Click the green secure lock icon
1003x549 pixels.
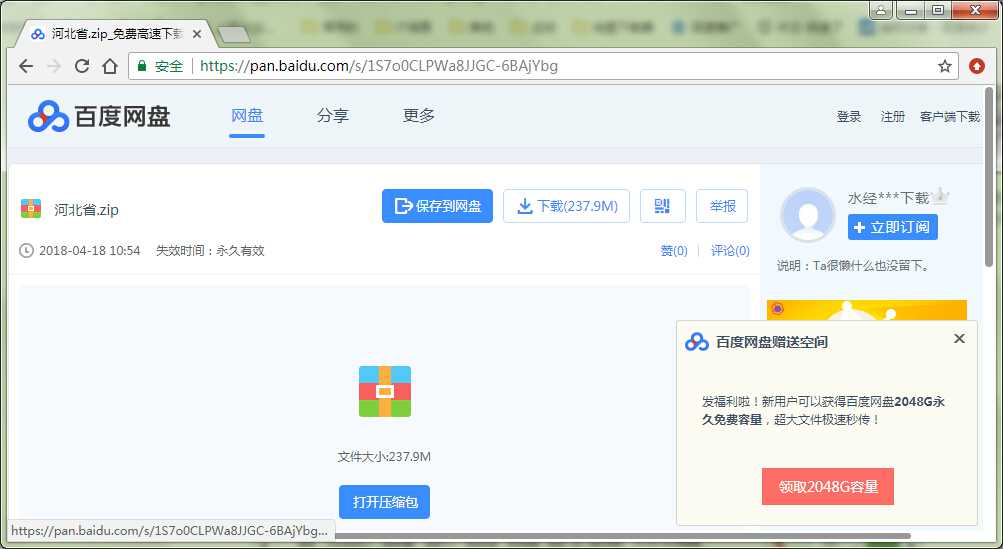(x=142, y=65)
